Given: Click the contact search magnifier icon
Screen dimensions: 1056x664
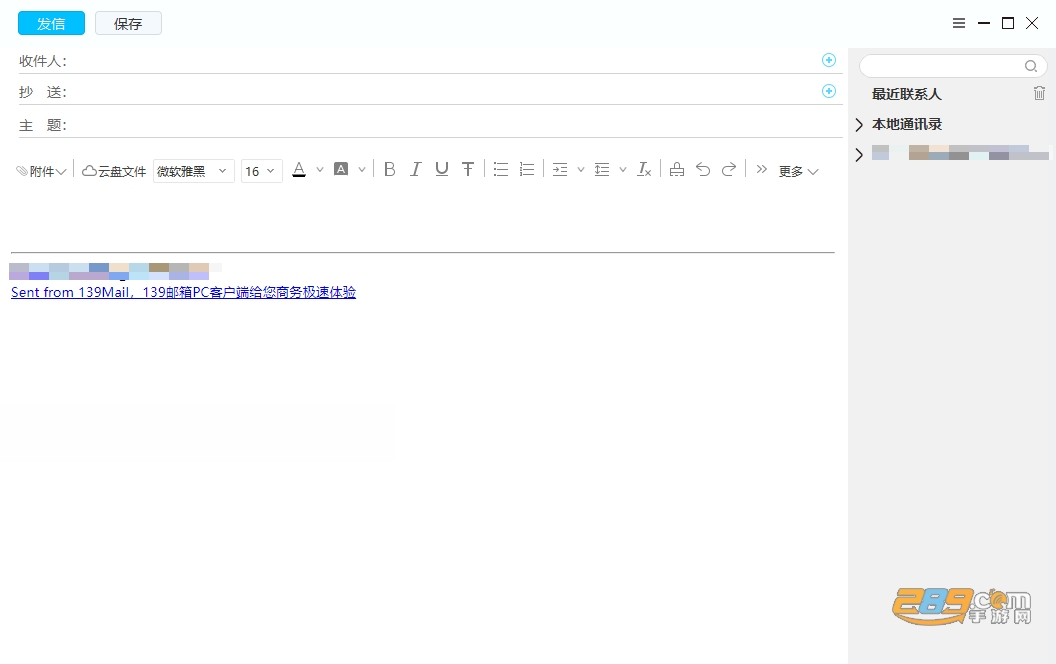Looking at the screenshot, I should (x=1030, y=66).
